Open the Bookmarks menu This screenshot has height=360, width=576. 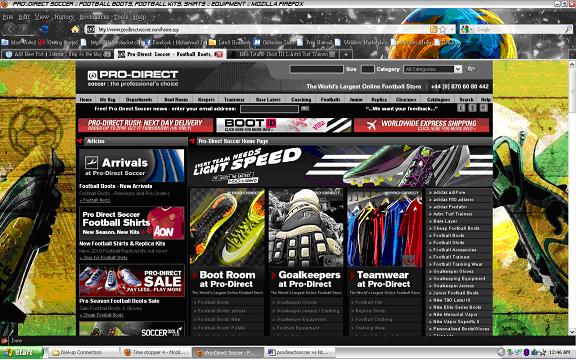pyautogui.click(x=94, y=17)
